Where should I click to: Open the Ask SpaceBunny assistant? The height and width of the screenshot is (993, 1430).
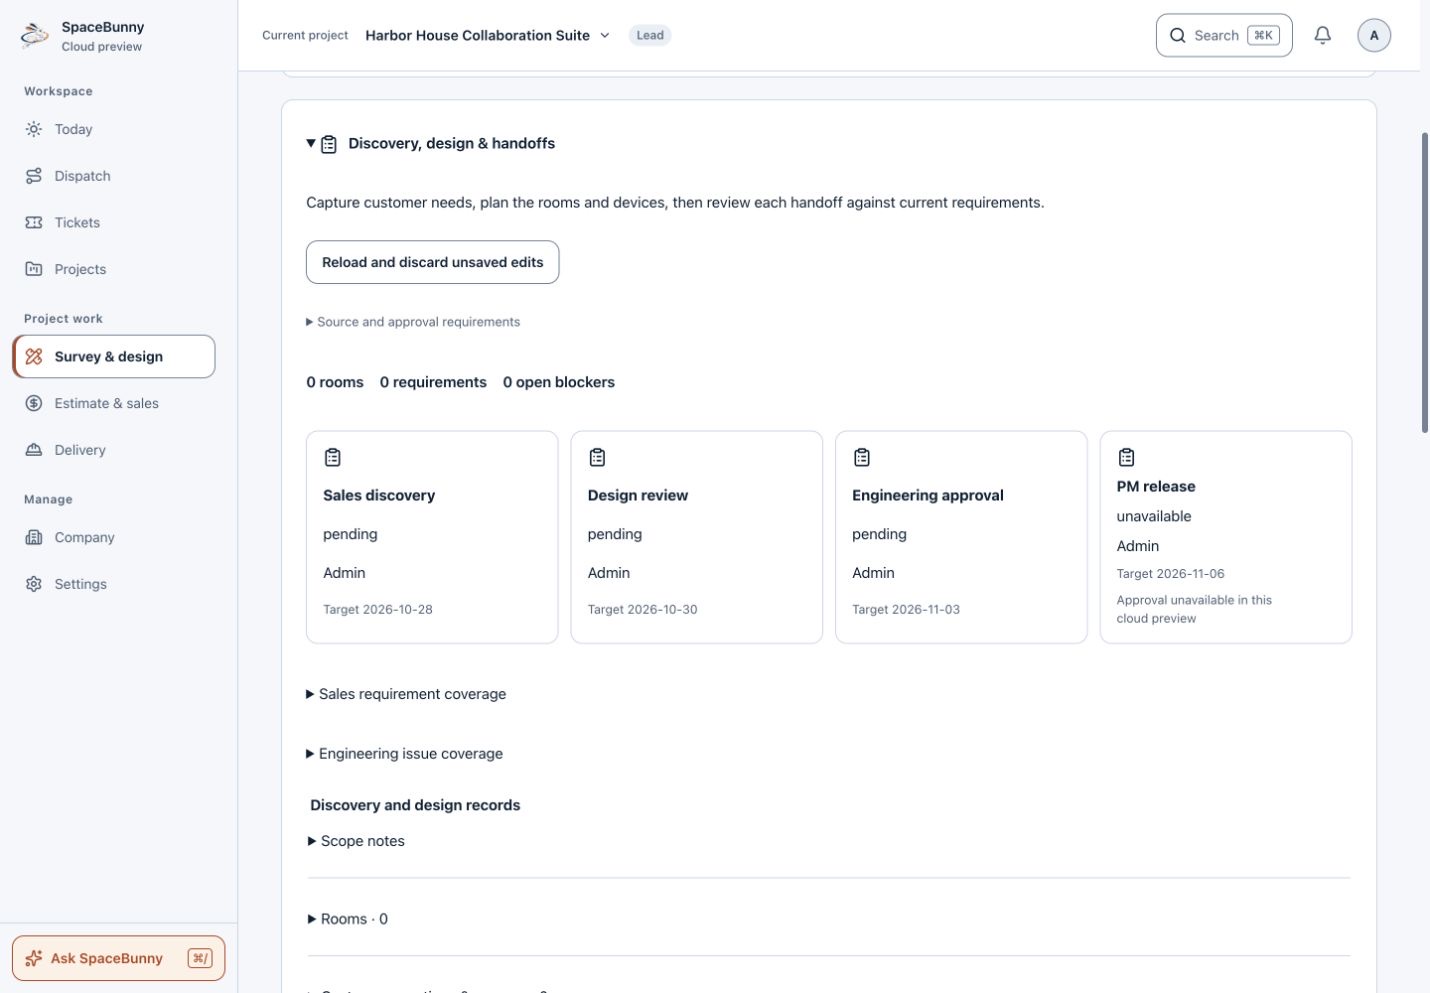(x=118, y=958)
